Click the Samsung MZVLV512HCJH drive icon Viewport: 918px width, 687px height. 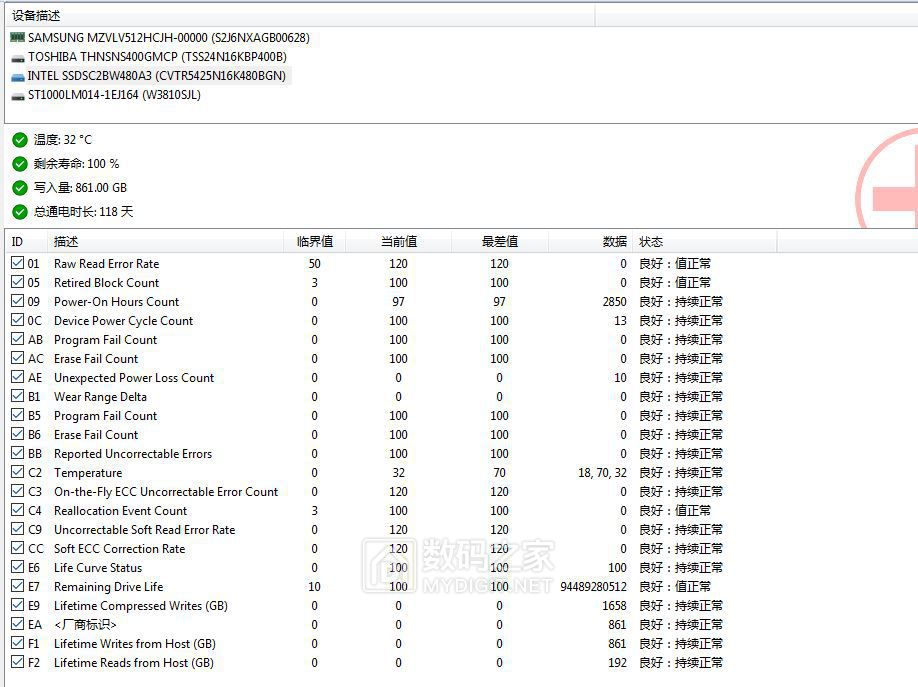(x=17, y=38)
